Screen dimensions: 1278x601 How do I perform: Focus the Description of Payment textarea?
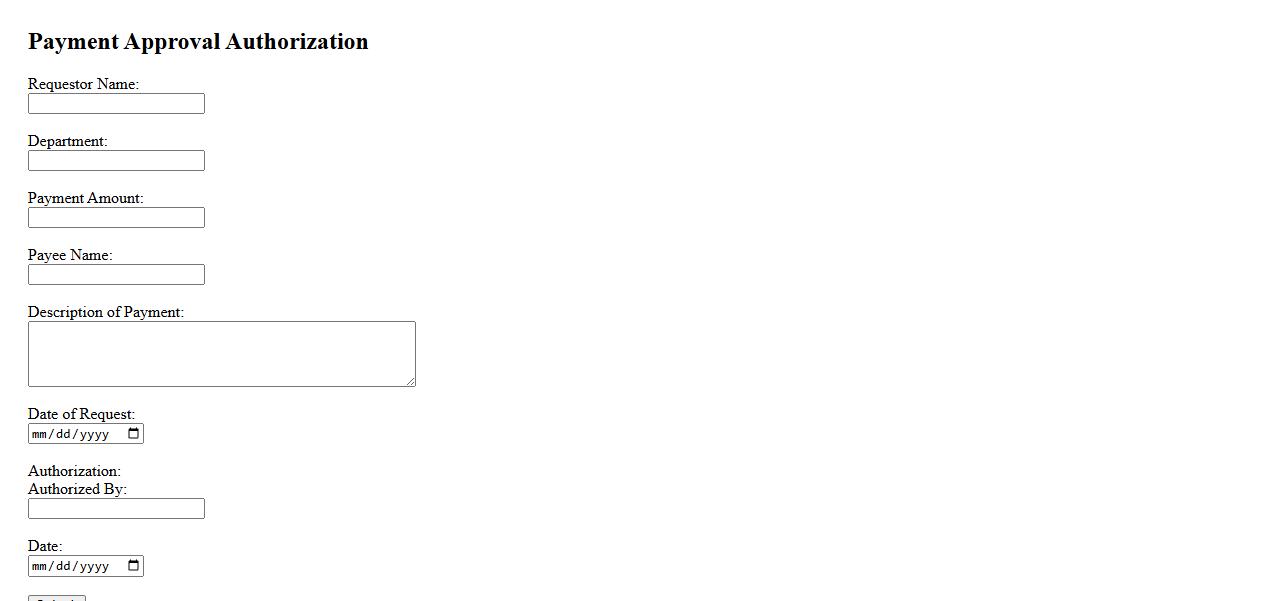(221, 353)
